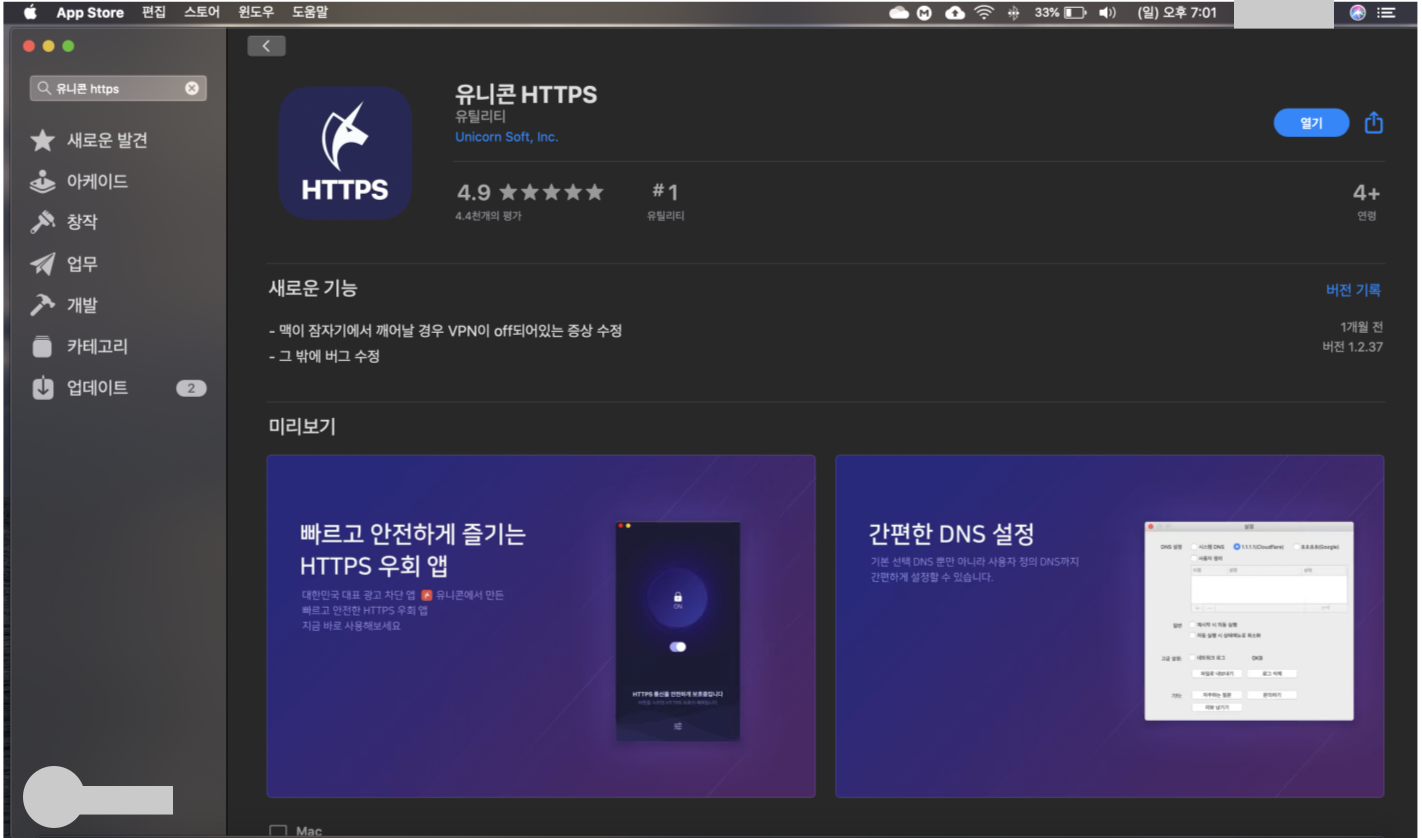Click the updates badge showing 2
Viewport: 1422px width, 838px height.
point(191,388)
